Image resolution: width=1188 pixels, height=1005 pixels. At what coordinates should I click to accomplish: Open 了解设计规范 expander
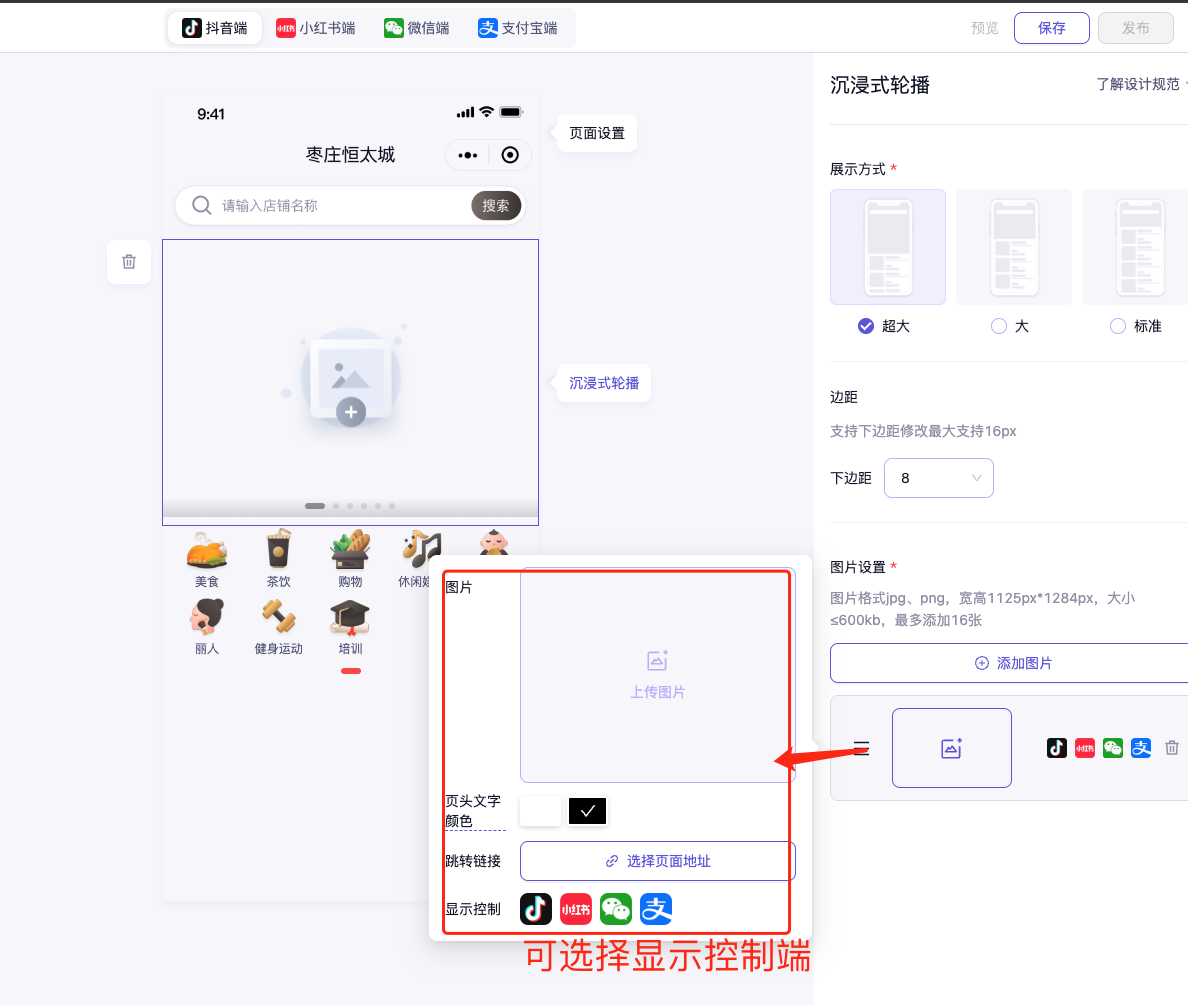[x=1140, y=84]
